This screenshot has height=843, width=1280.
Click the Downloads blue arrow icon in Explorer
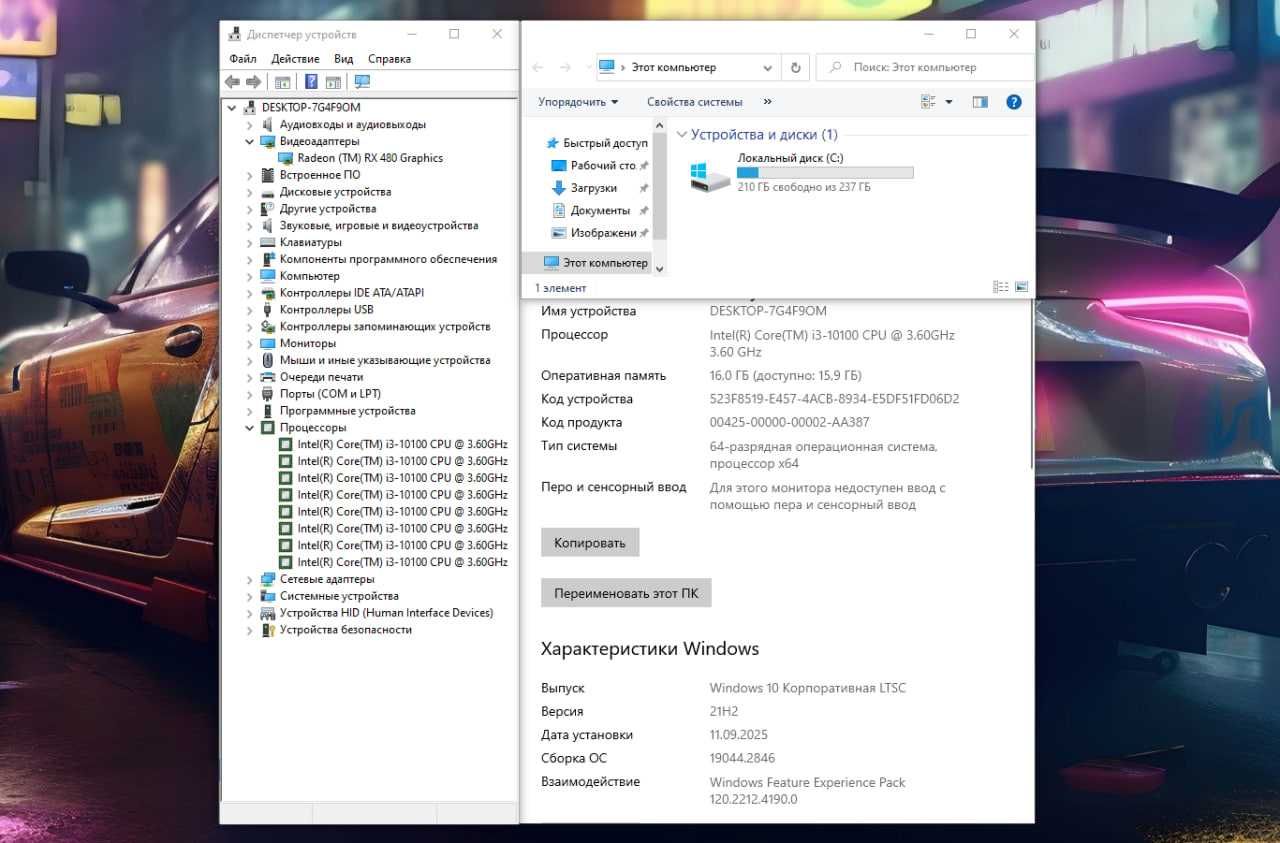559,188
